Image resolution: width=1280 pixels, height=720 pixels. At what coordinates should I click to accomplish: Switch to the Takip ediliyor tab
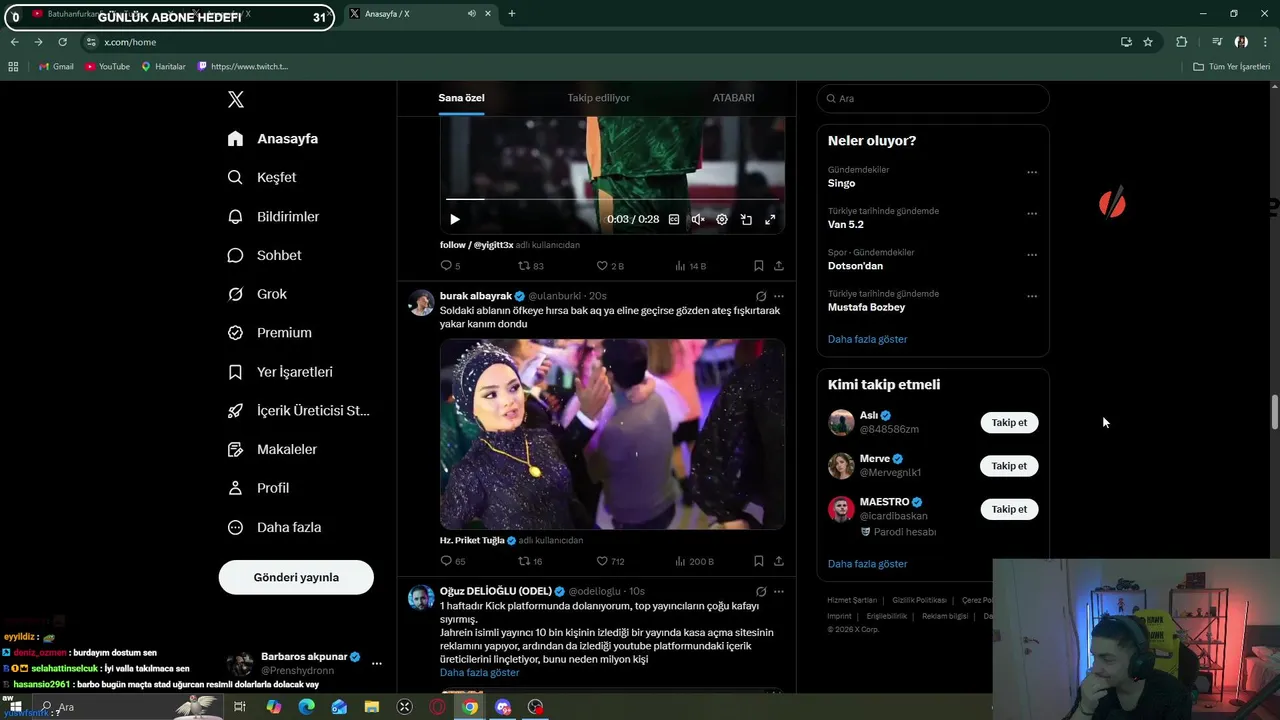pos(598,98)
